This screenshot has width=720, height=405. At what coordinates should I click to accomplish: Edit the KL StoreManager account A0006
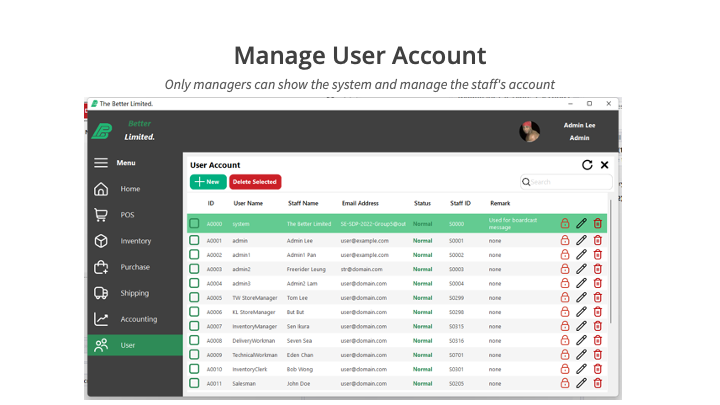tap(581, 311)
